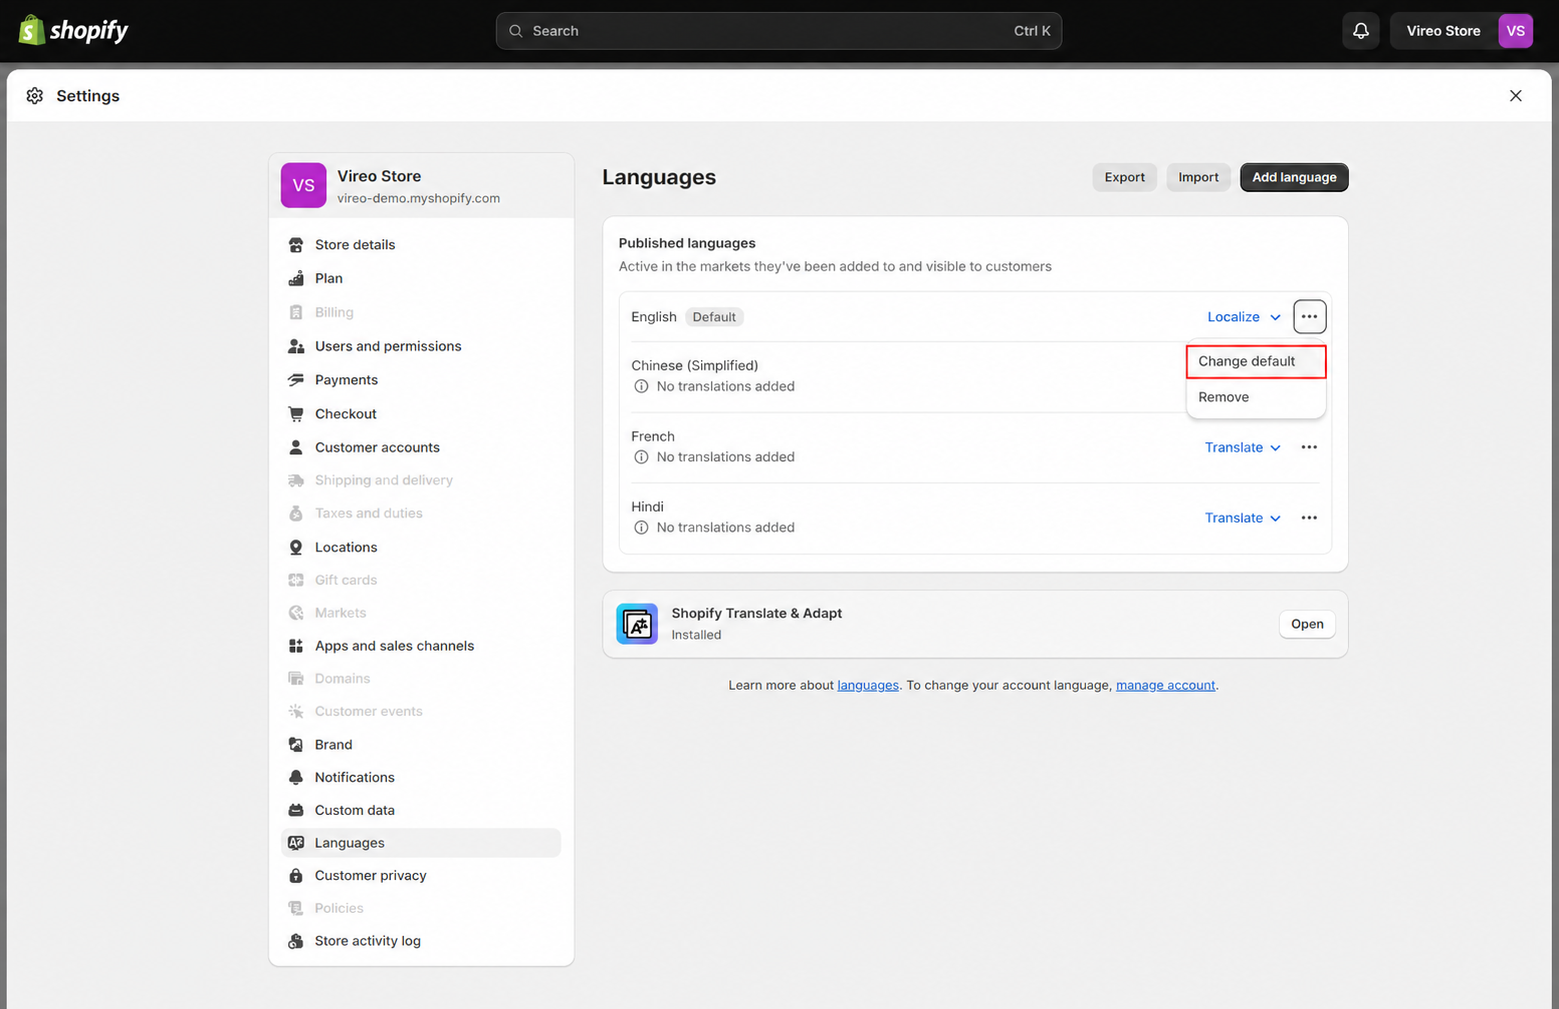Viewport: 1559px width, 1009px height.
Task: Click the VS store avatar in the sidebar
Action: coord(303,186)
